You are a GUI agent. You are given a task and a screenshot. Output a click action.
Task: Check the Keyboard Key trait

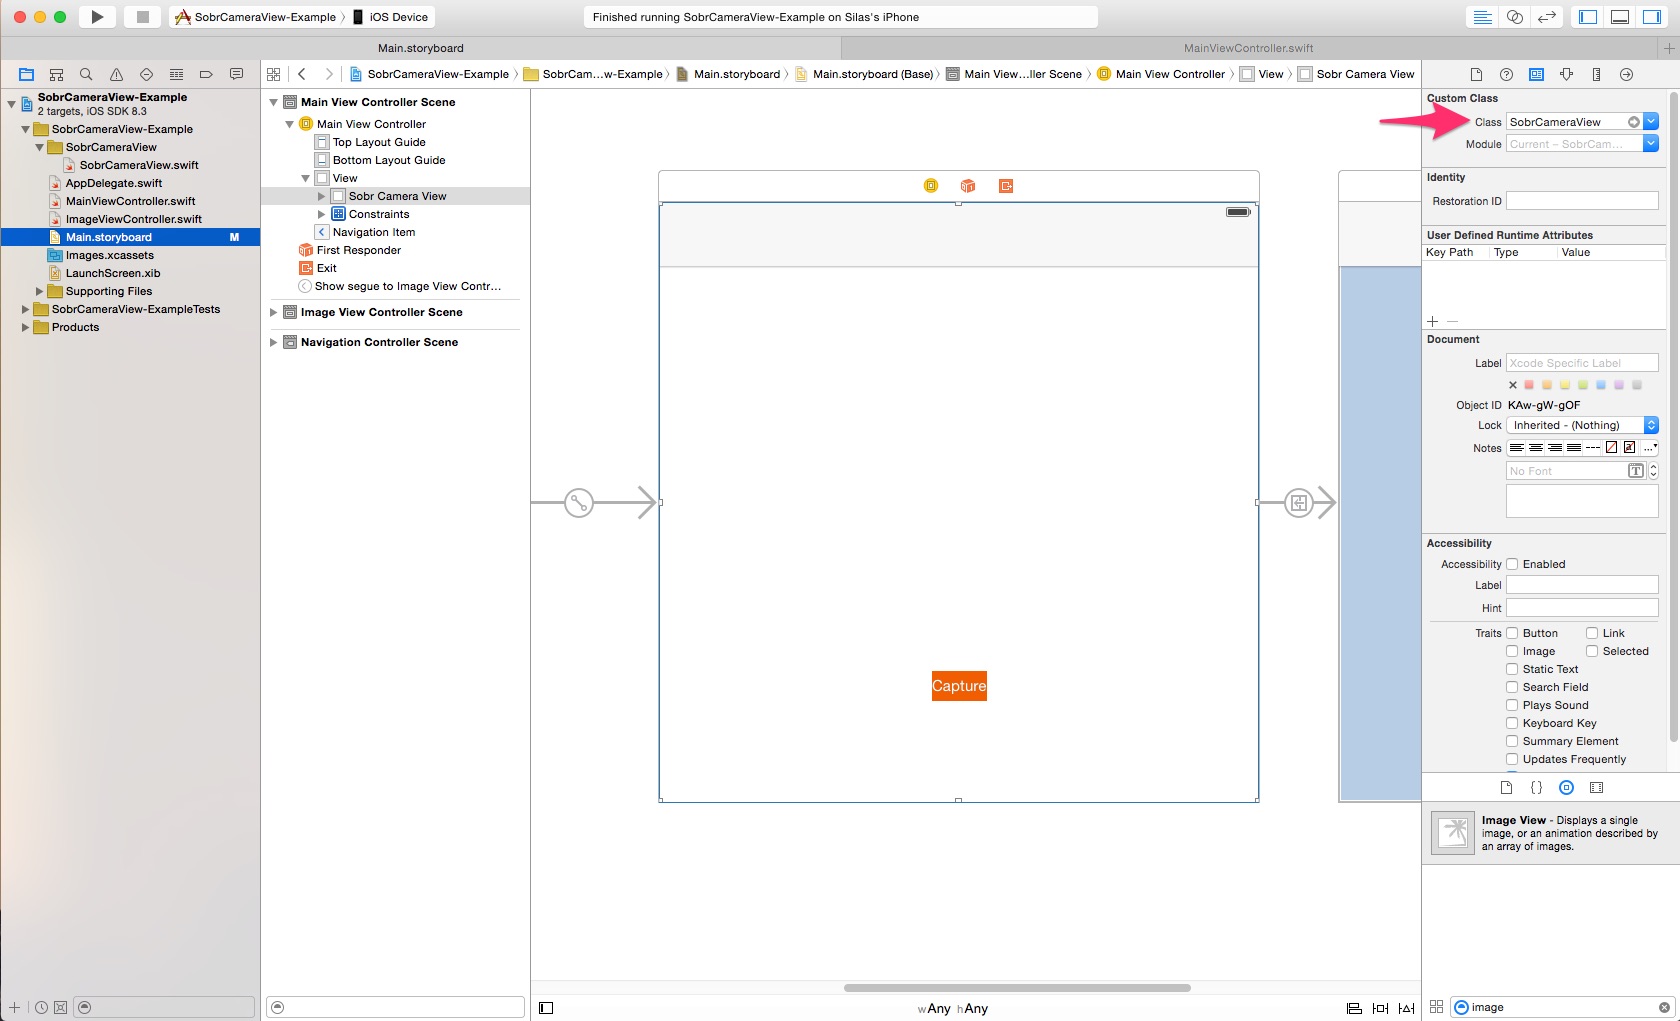tap(1512, 723)
